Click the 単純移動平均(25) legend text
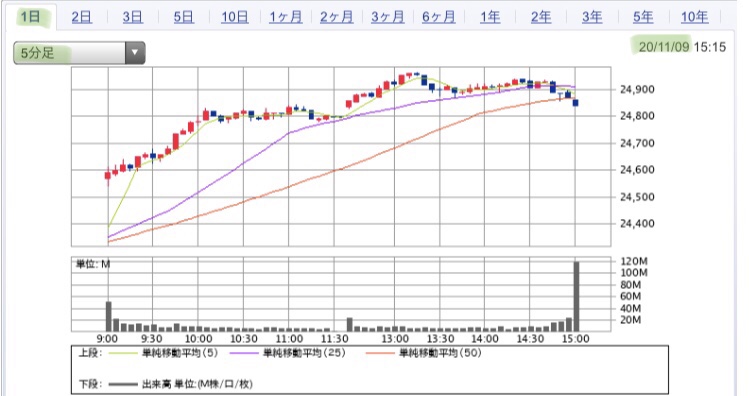This screenshot has height=396, width=749. (304, 353)
